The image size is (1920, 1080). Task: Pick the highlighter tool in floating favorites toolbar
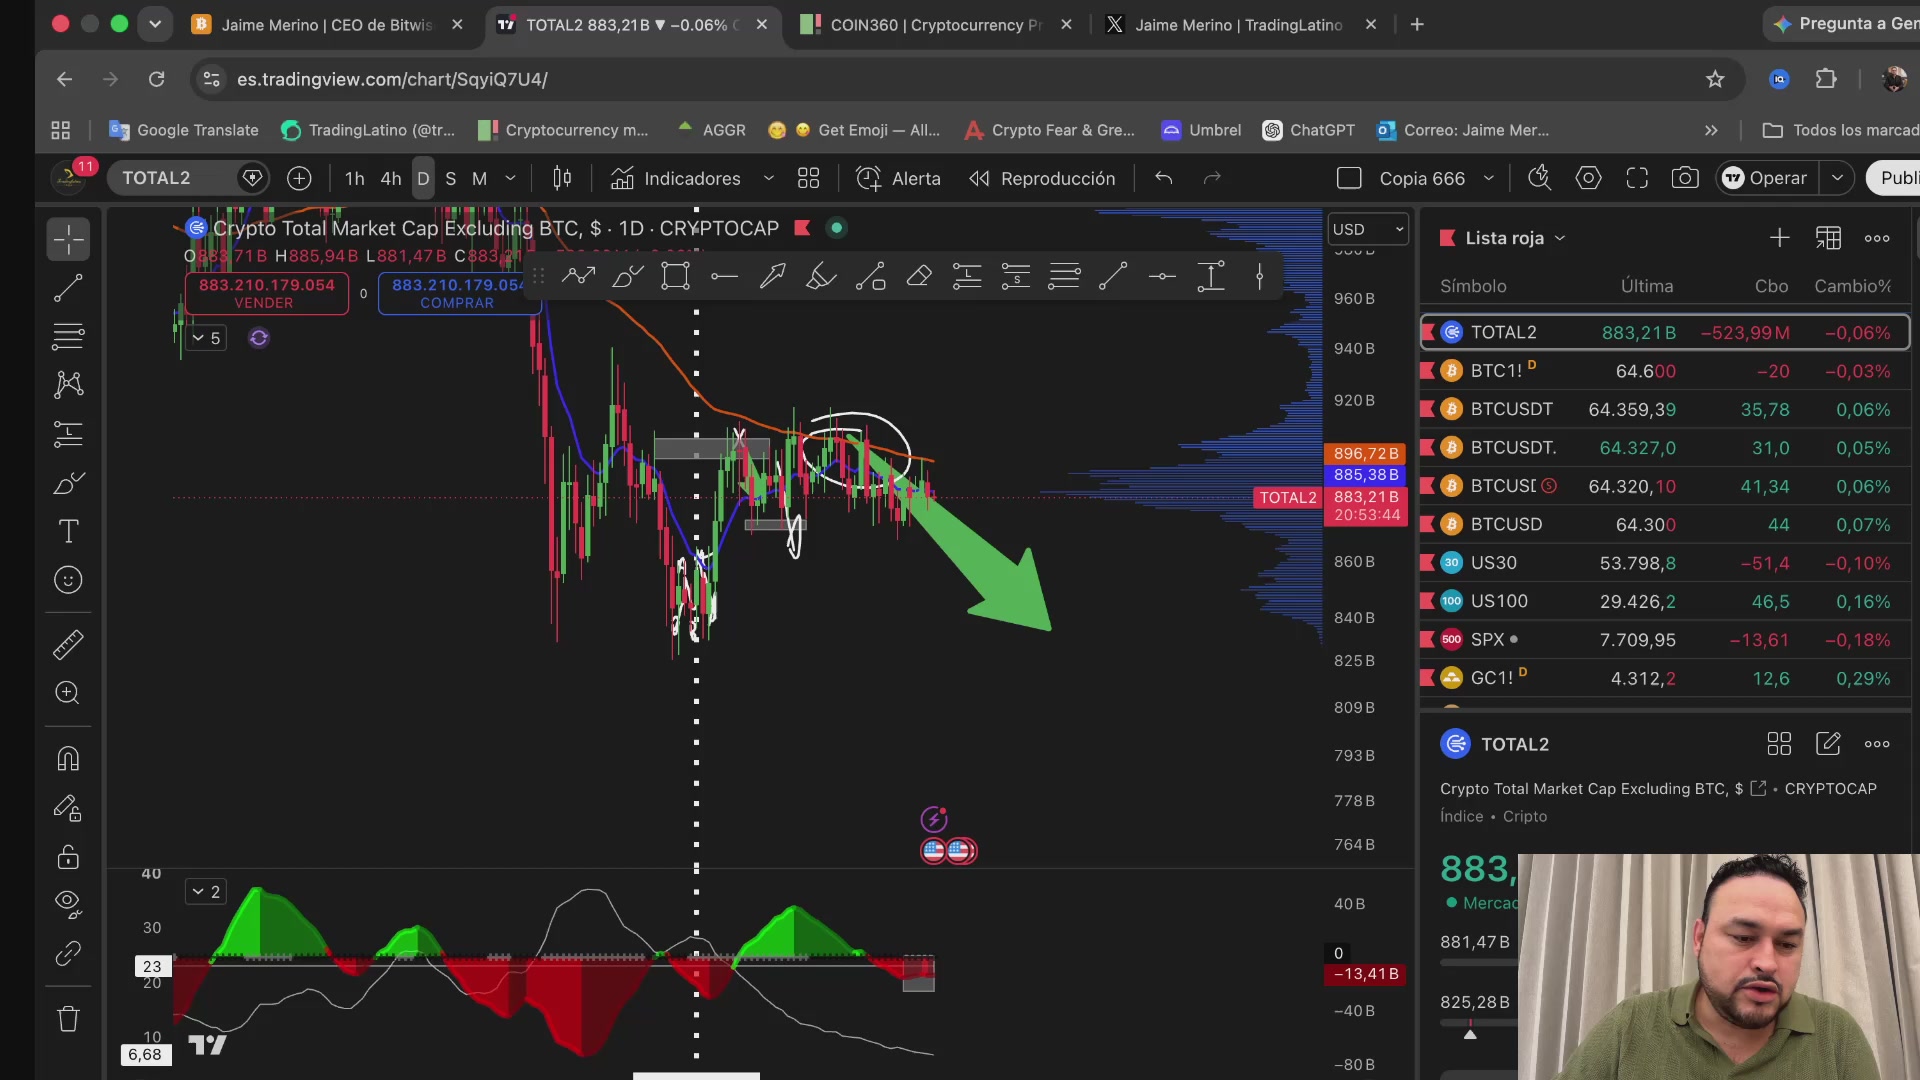[821, 276]
